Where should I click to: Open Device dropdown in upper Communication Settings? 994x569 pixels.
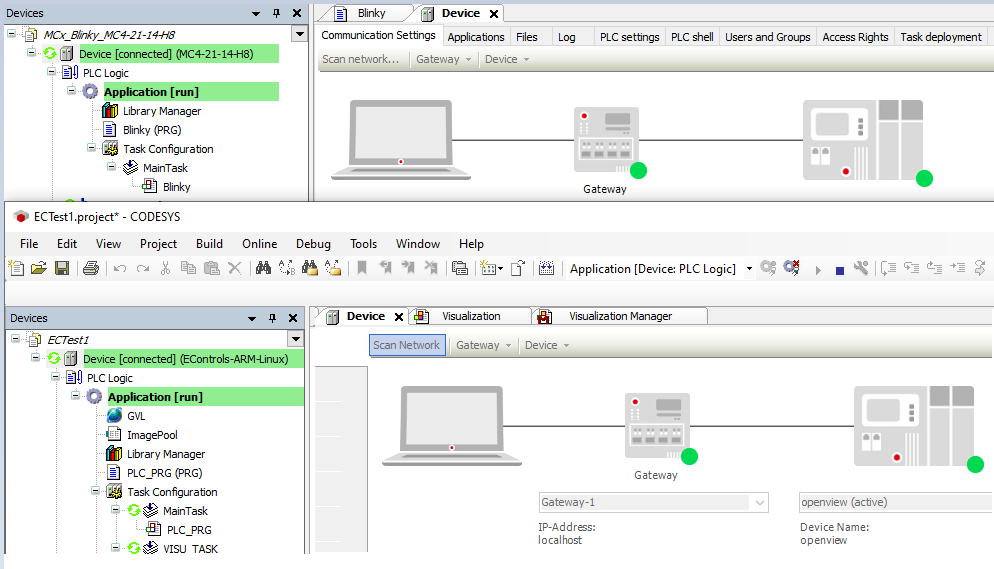[507, 59]
